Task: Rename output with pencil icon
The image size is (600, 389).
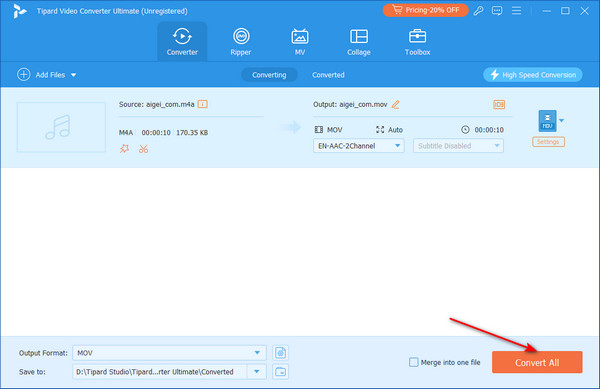Action: click(x=396, y=104)
